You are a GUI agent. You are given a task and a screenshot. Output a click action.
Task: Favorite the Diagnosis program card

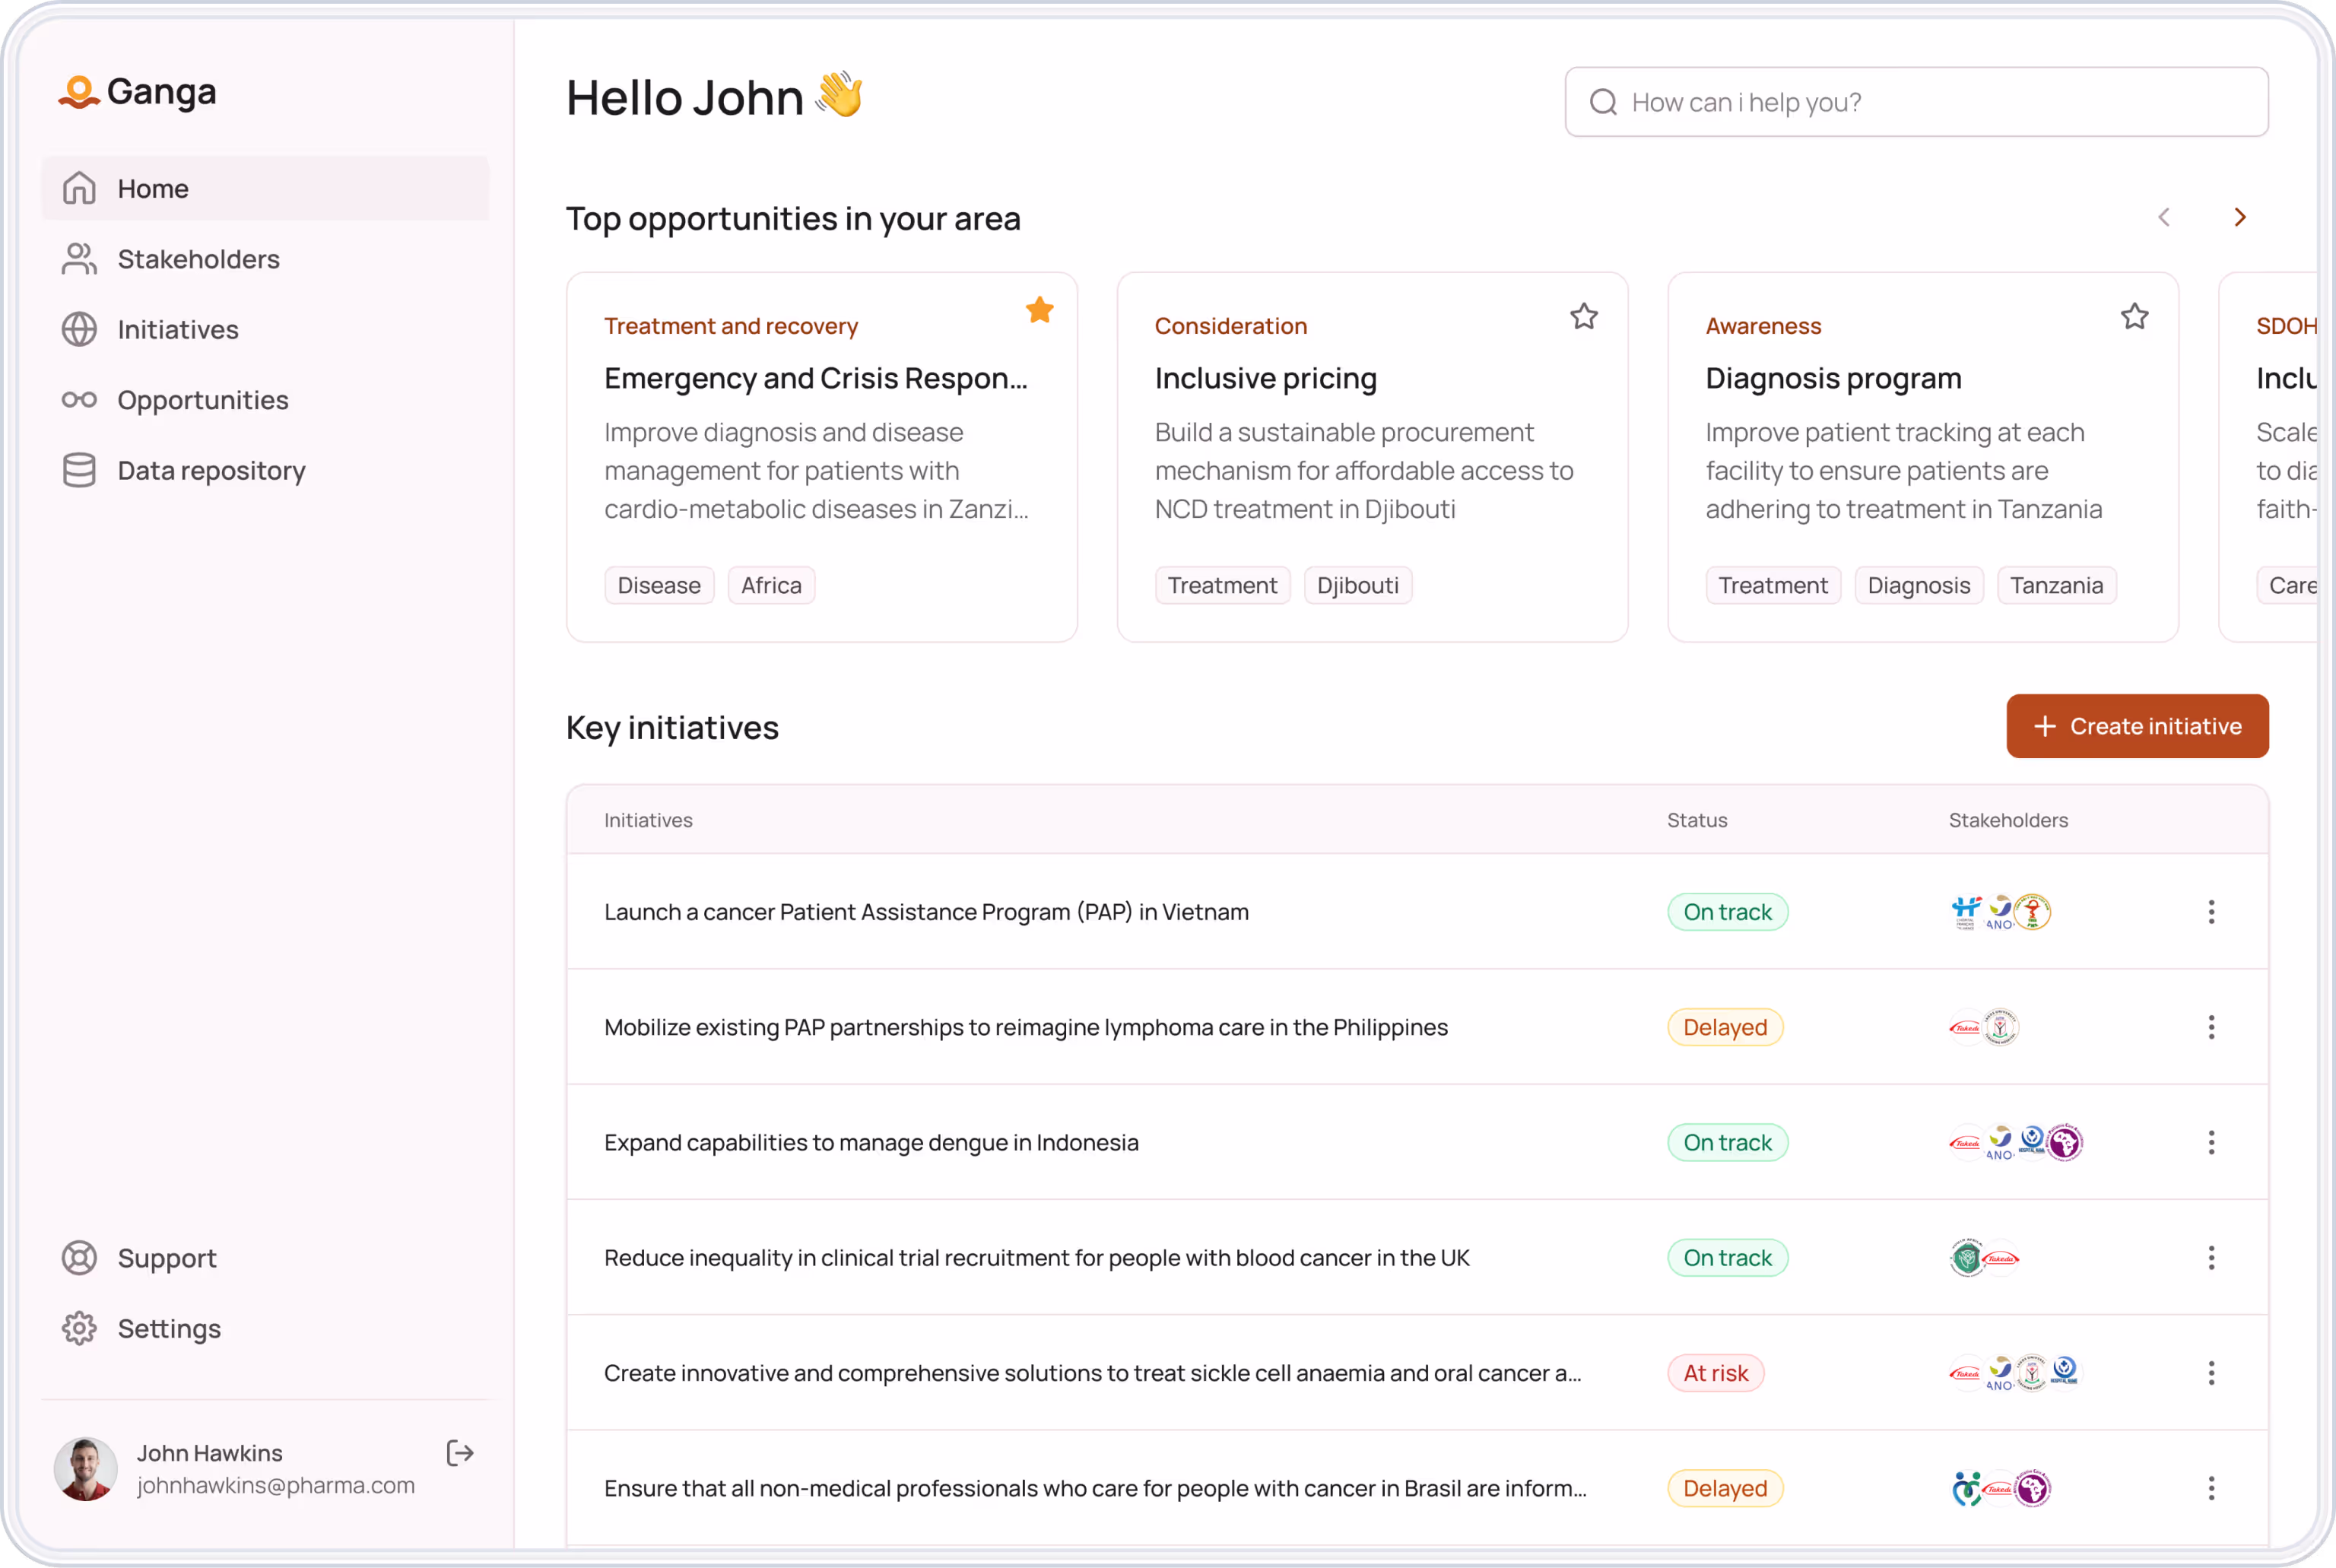[2134, 317]
